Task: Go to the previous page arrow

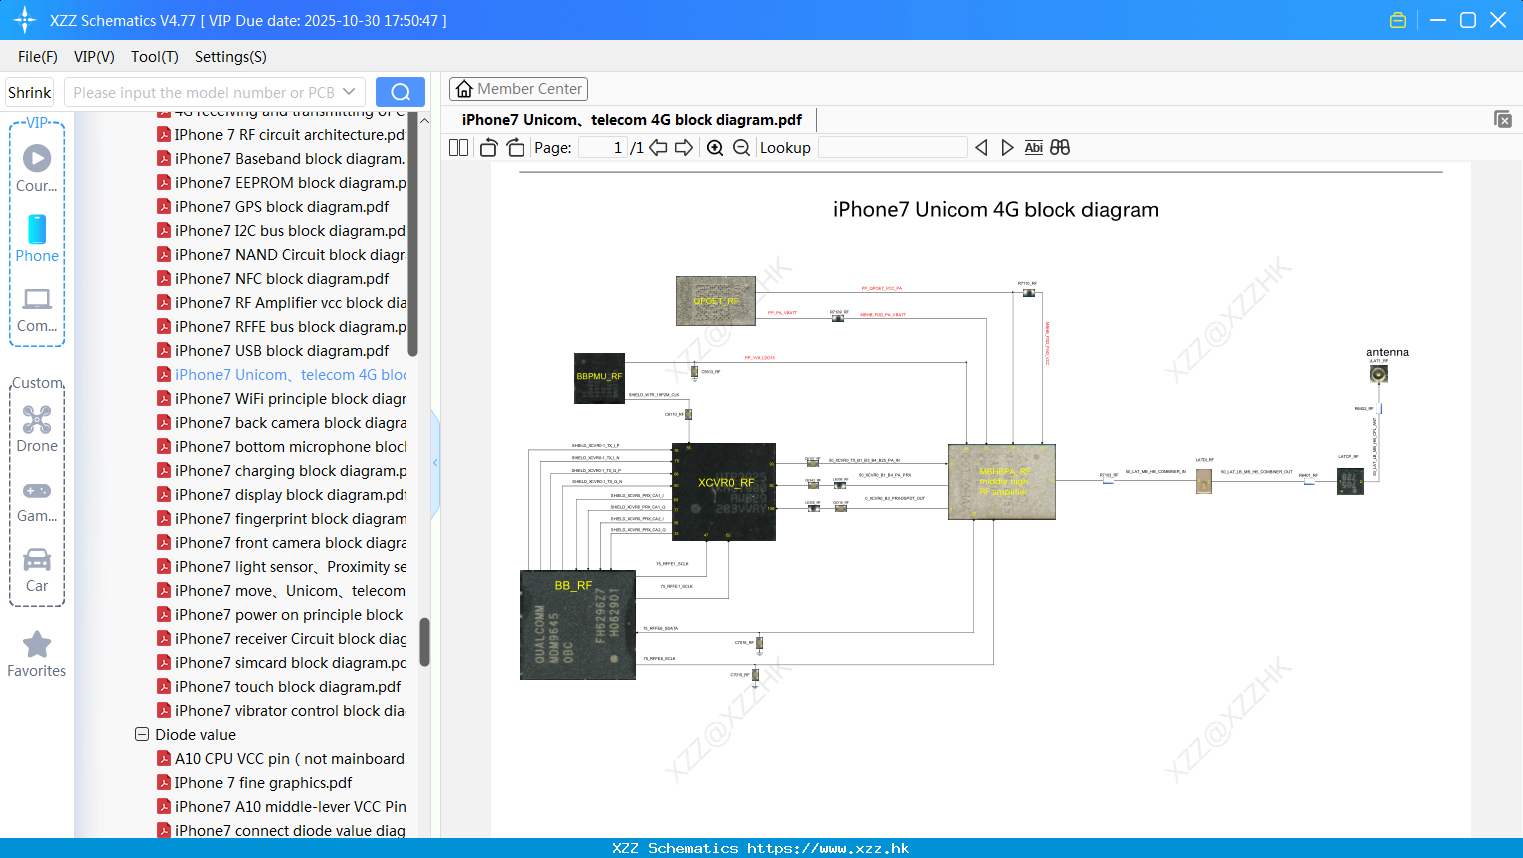Action: [x=658, y=148]
